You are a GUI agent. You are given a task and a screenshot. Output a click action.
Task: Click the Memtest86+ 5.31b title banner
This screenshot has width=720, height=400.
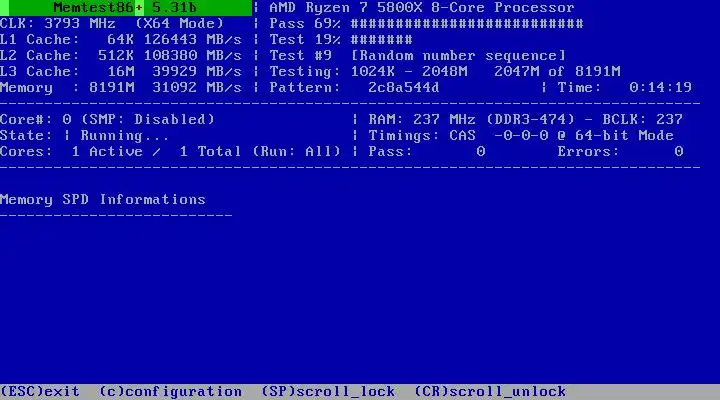pyautogui.click(x=126, y=8)
